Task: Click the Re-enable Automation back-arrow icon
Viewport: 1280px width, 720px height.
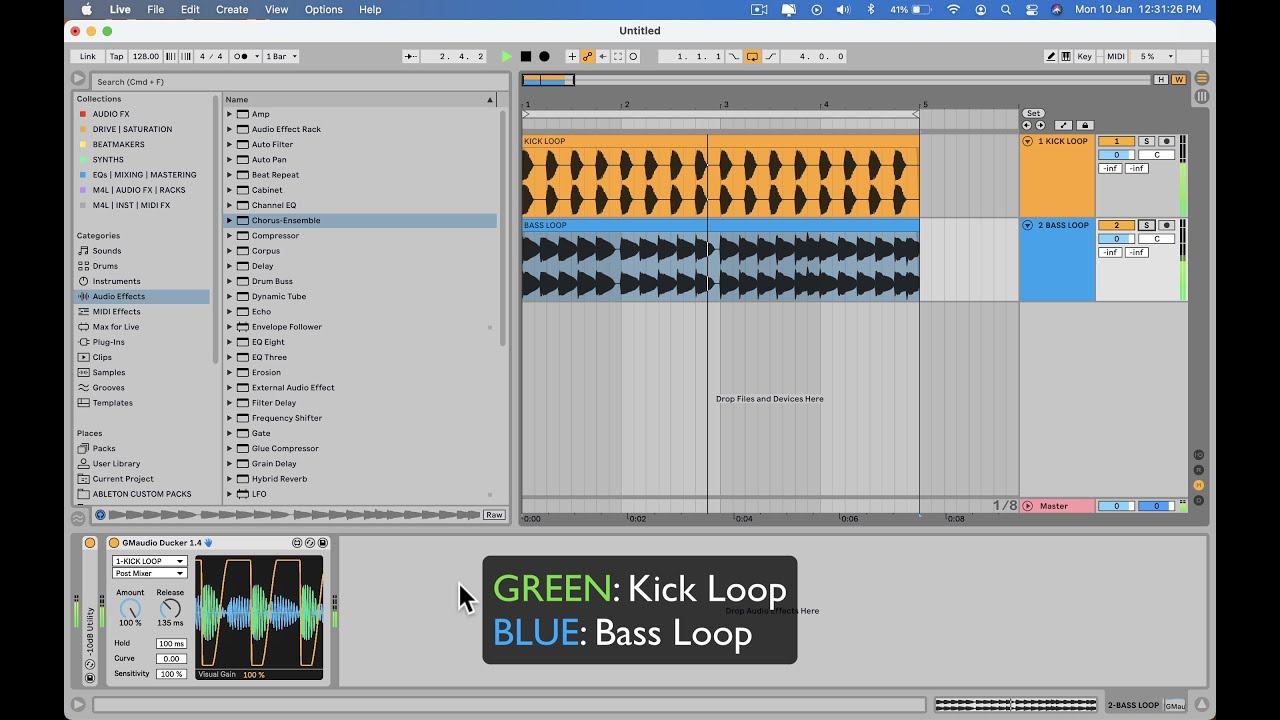Action: (603, 57)
